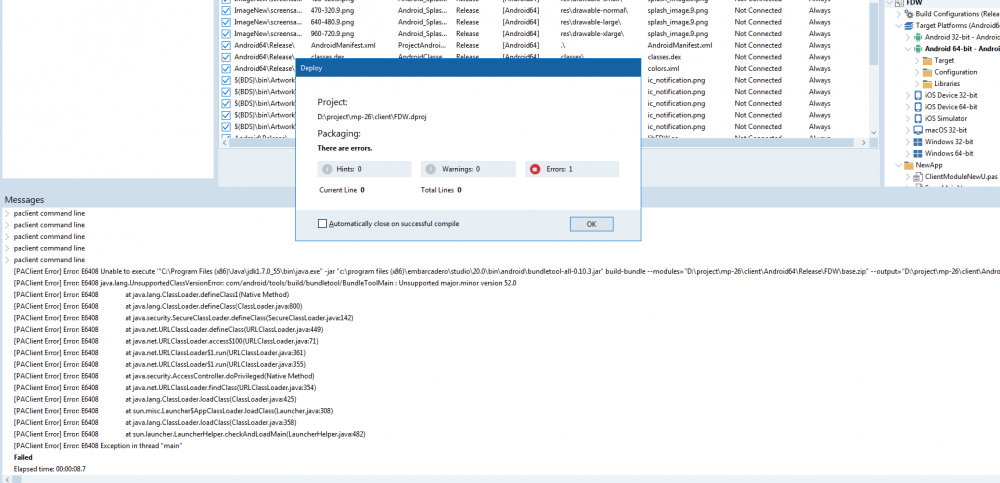The height and width of the screenshot is (483, 1000).
Task: Expand the Libraries folder node
Action: pyautogui.click(x=917, y=84)
